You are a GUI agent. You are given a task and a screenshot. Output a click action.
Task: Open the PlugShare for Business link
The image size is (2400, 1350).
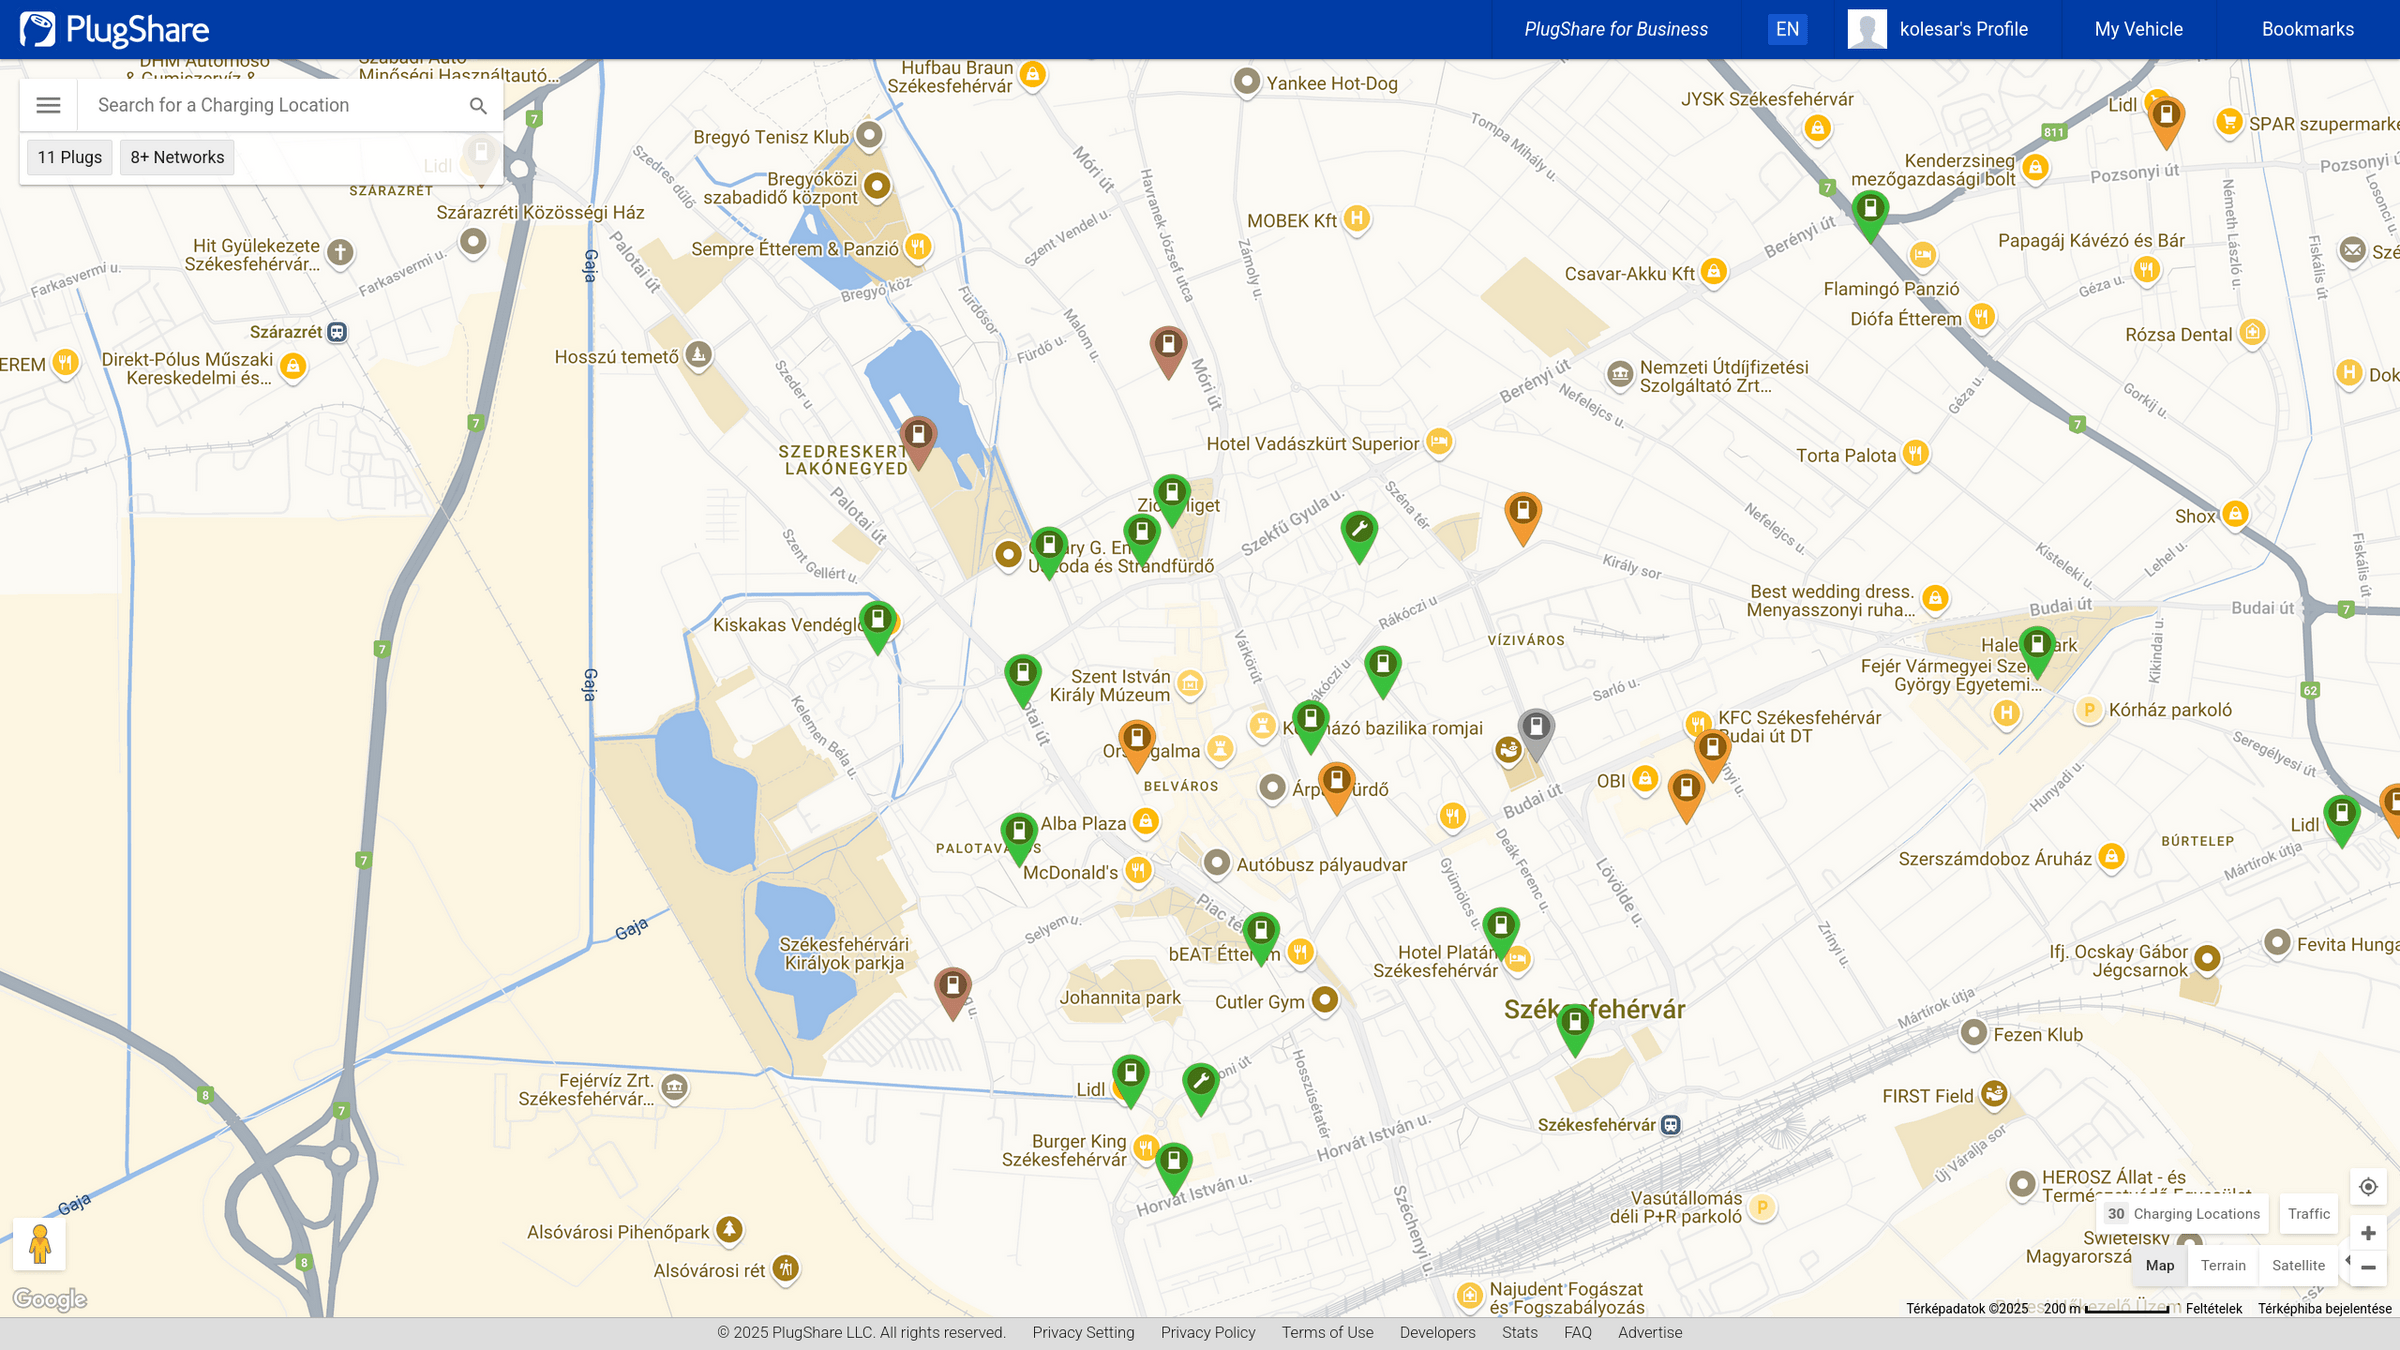pos(1615,29)
